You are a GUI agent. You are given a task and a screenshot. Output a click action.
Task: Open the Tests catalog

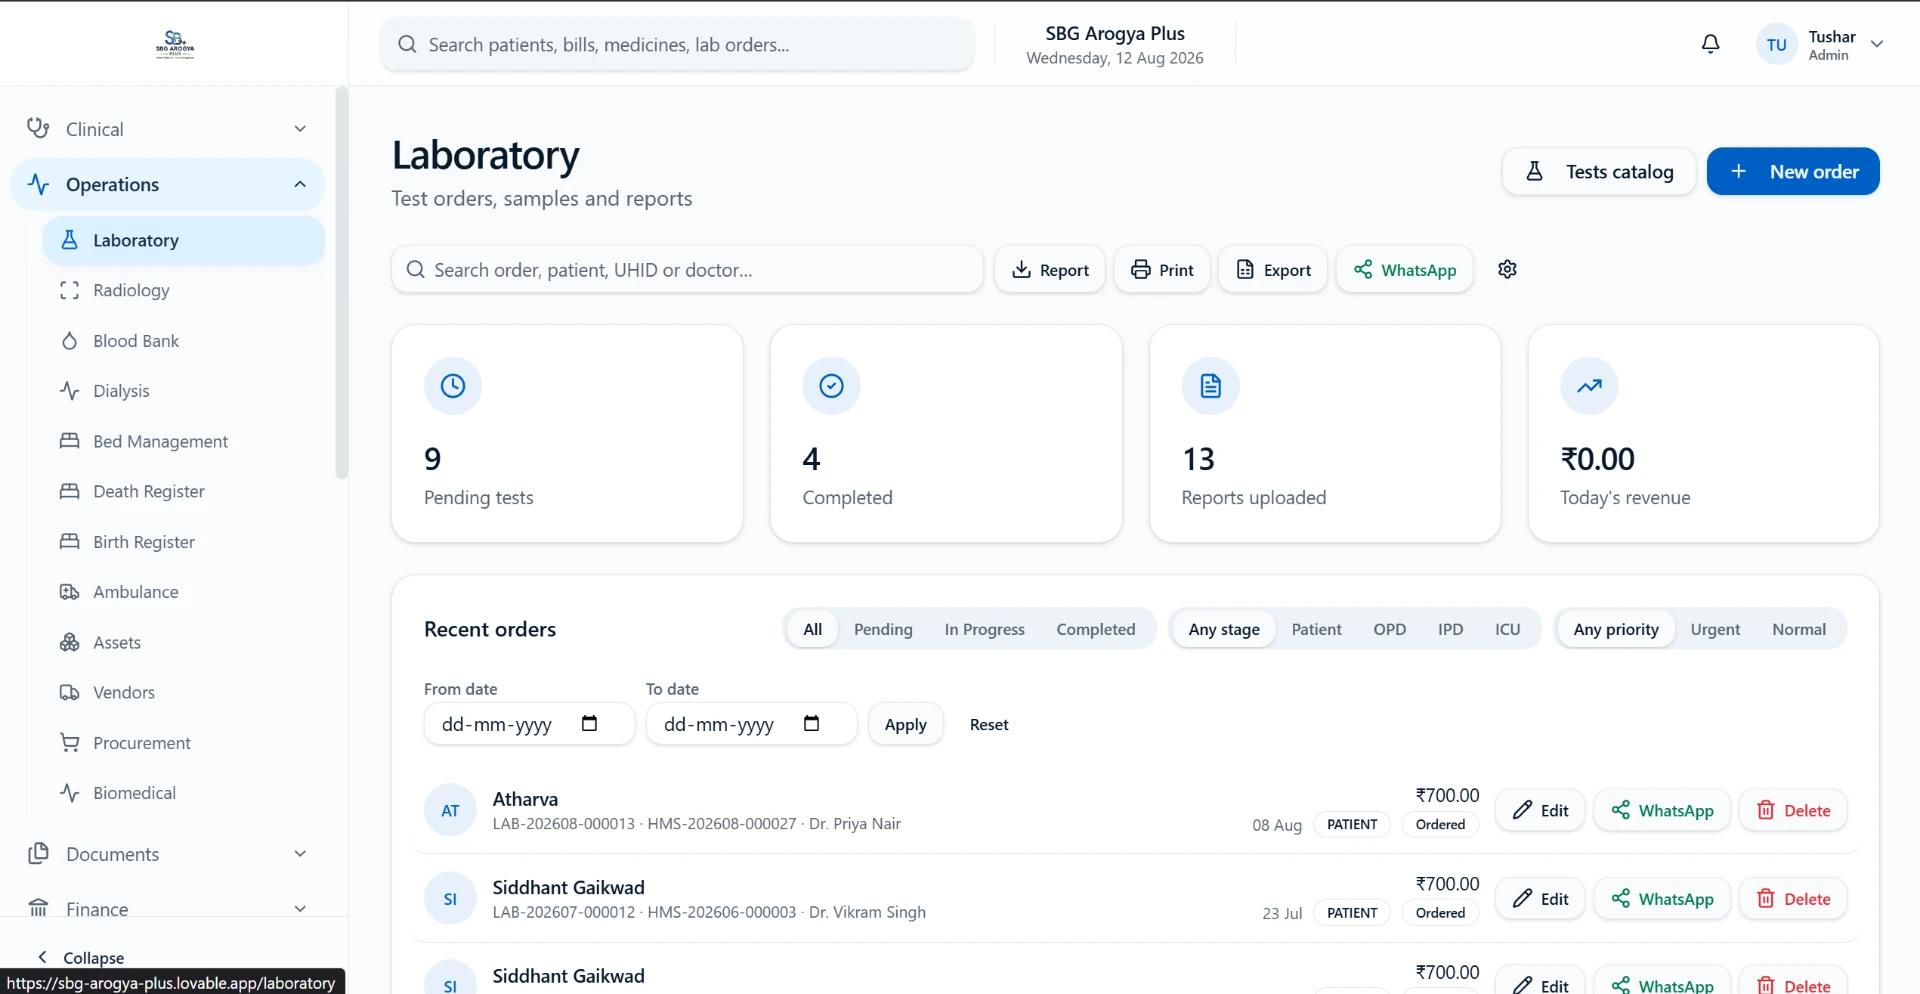pos(1598,171)
